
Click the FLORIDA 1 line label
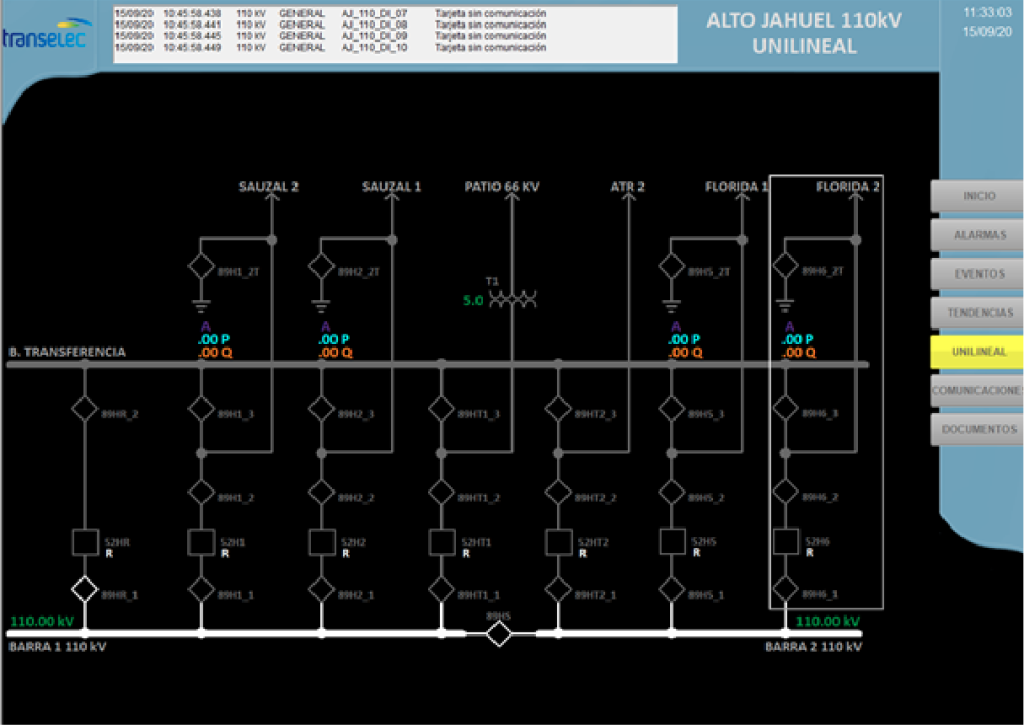[736, 186]
